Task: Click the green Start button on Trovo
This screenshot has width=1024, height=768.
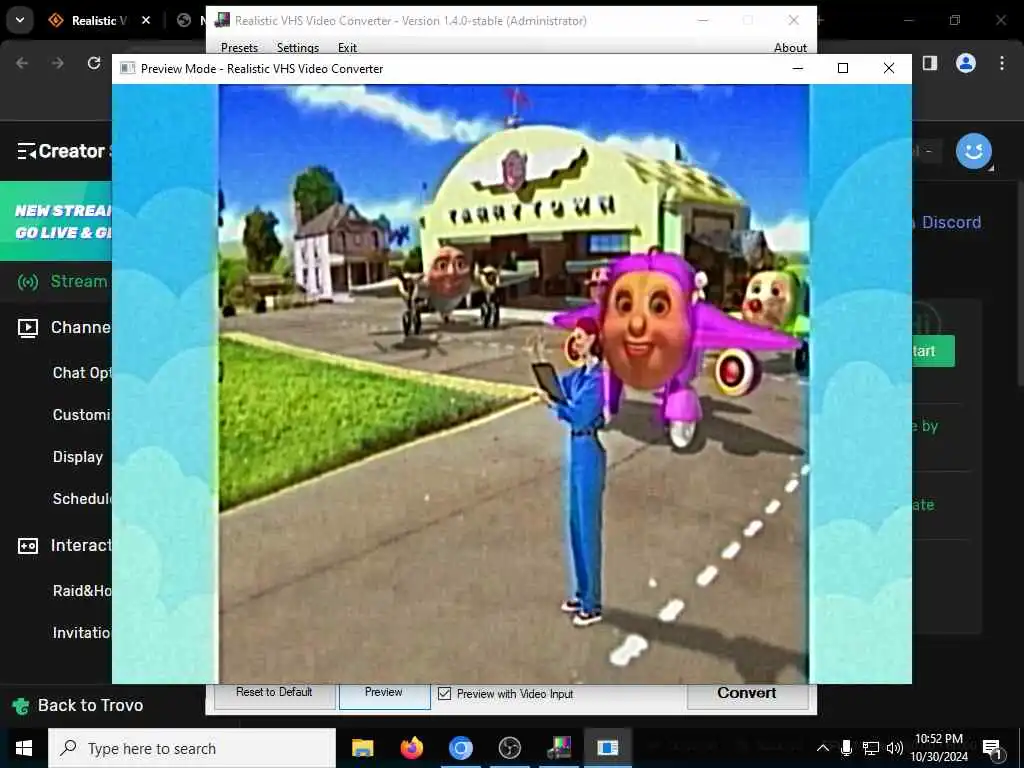Action: coord(933,351)
